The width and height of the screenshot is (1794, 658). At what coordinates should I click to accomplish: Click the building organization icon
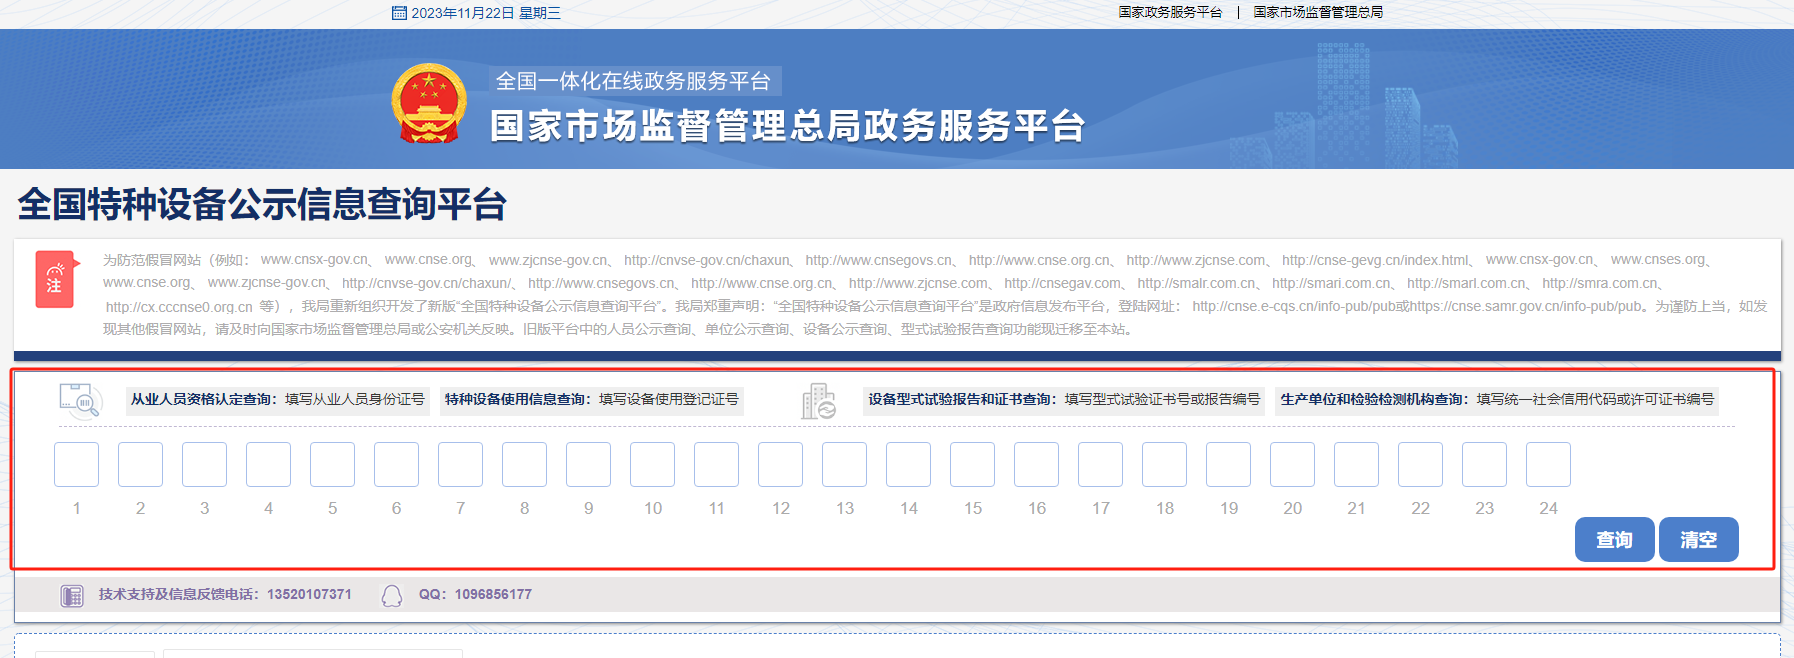click(x=819, y=401)
